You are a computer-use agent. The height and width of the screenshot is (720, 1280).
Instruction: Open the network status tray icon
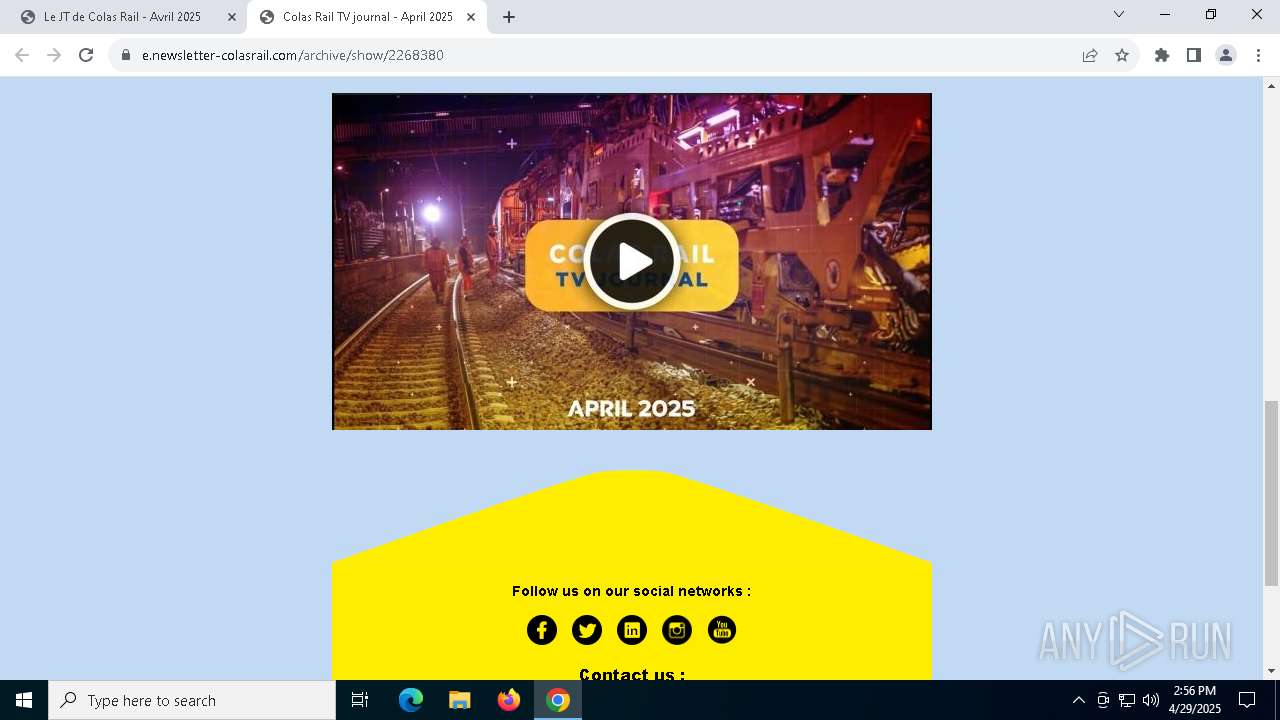coord(1127,700)
